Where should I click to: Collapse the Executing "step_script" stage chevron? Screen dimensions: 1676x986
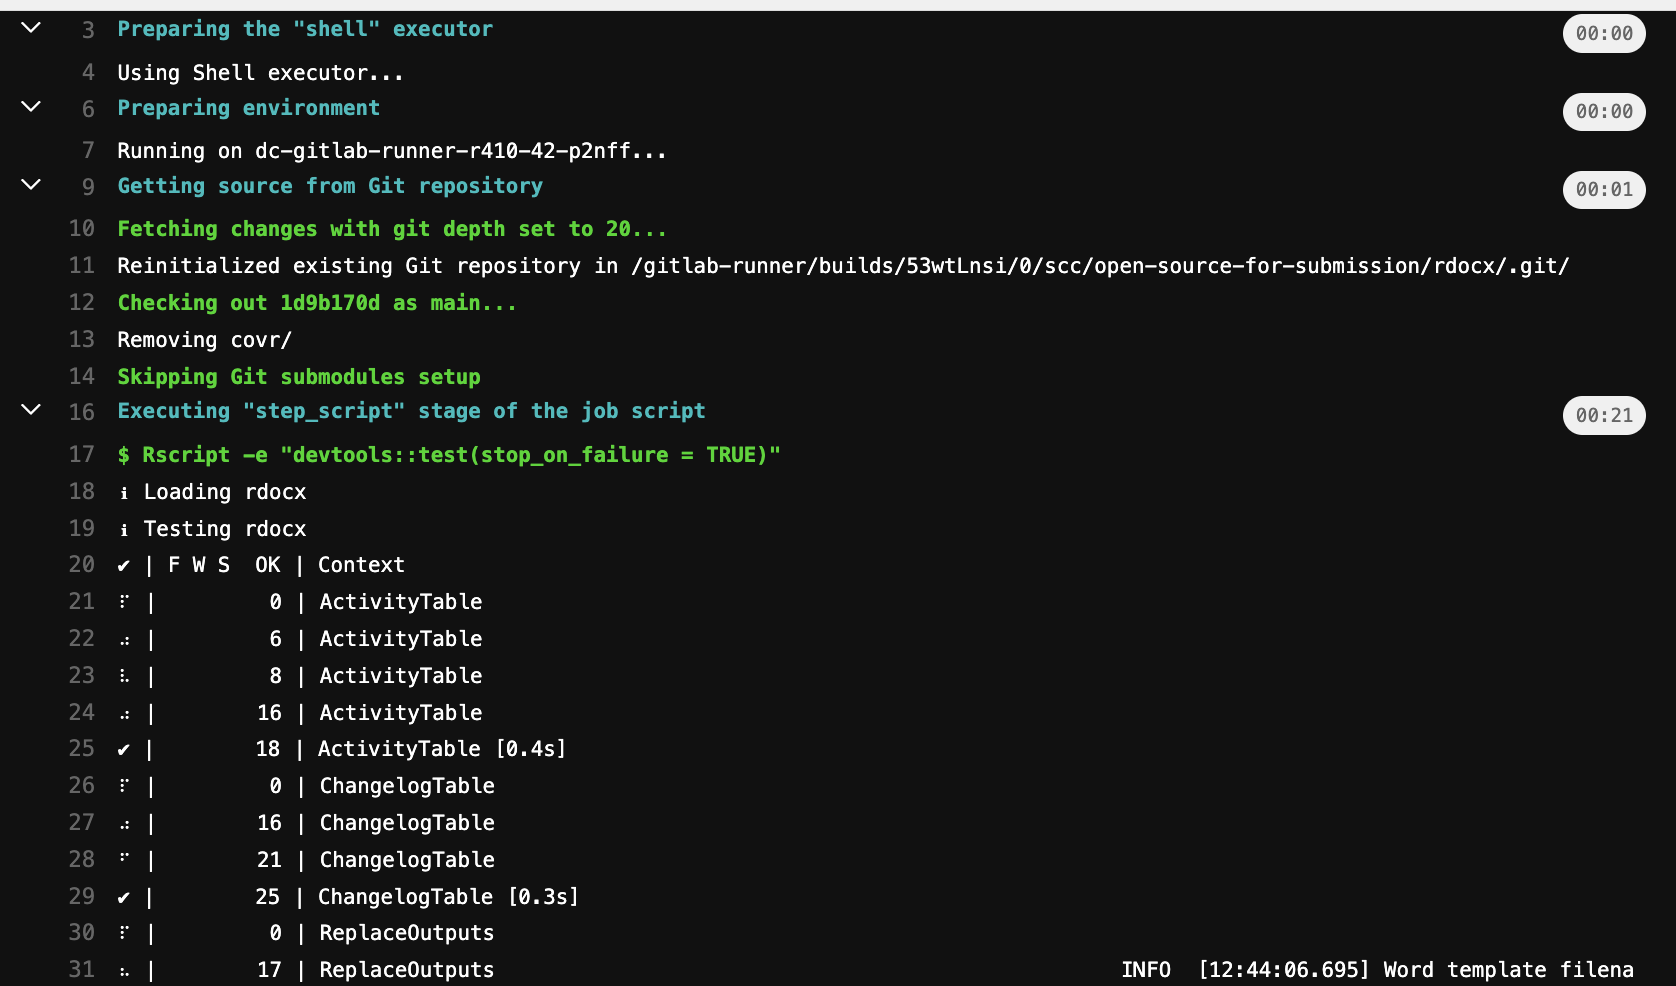(31, 410)
